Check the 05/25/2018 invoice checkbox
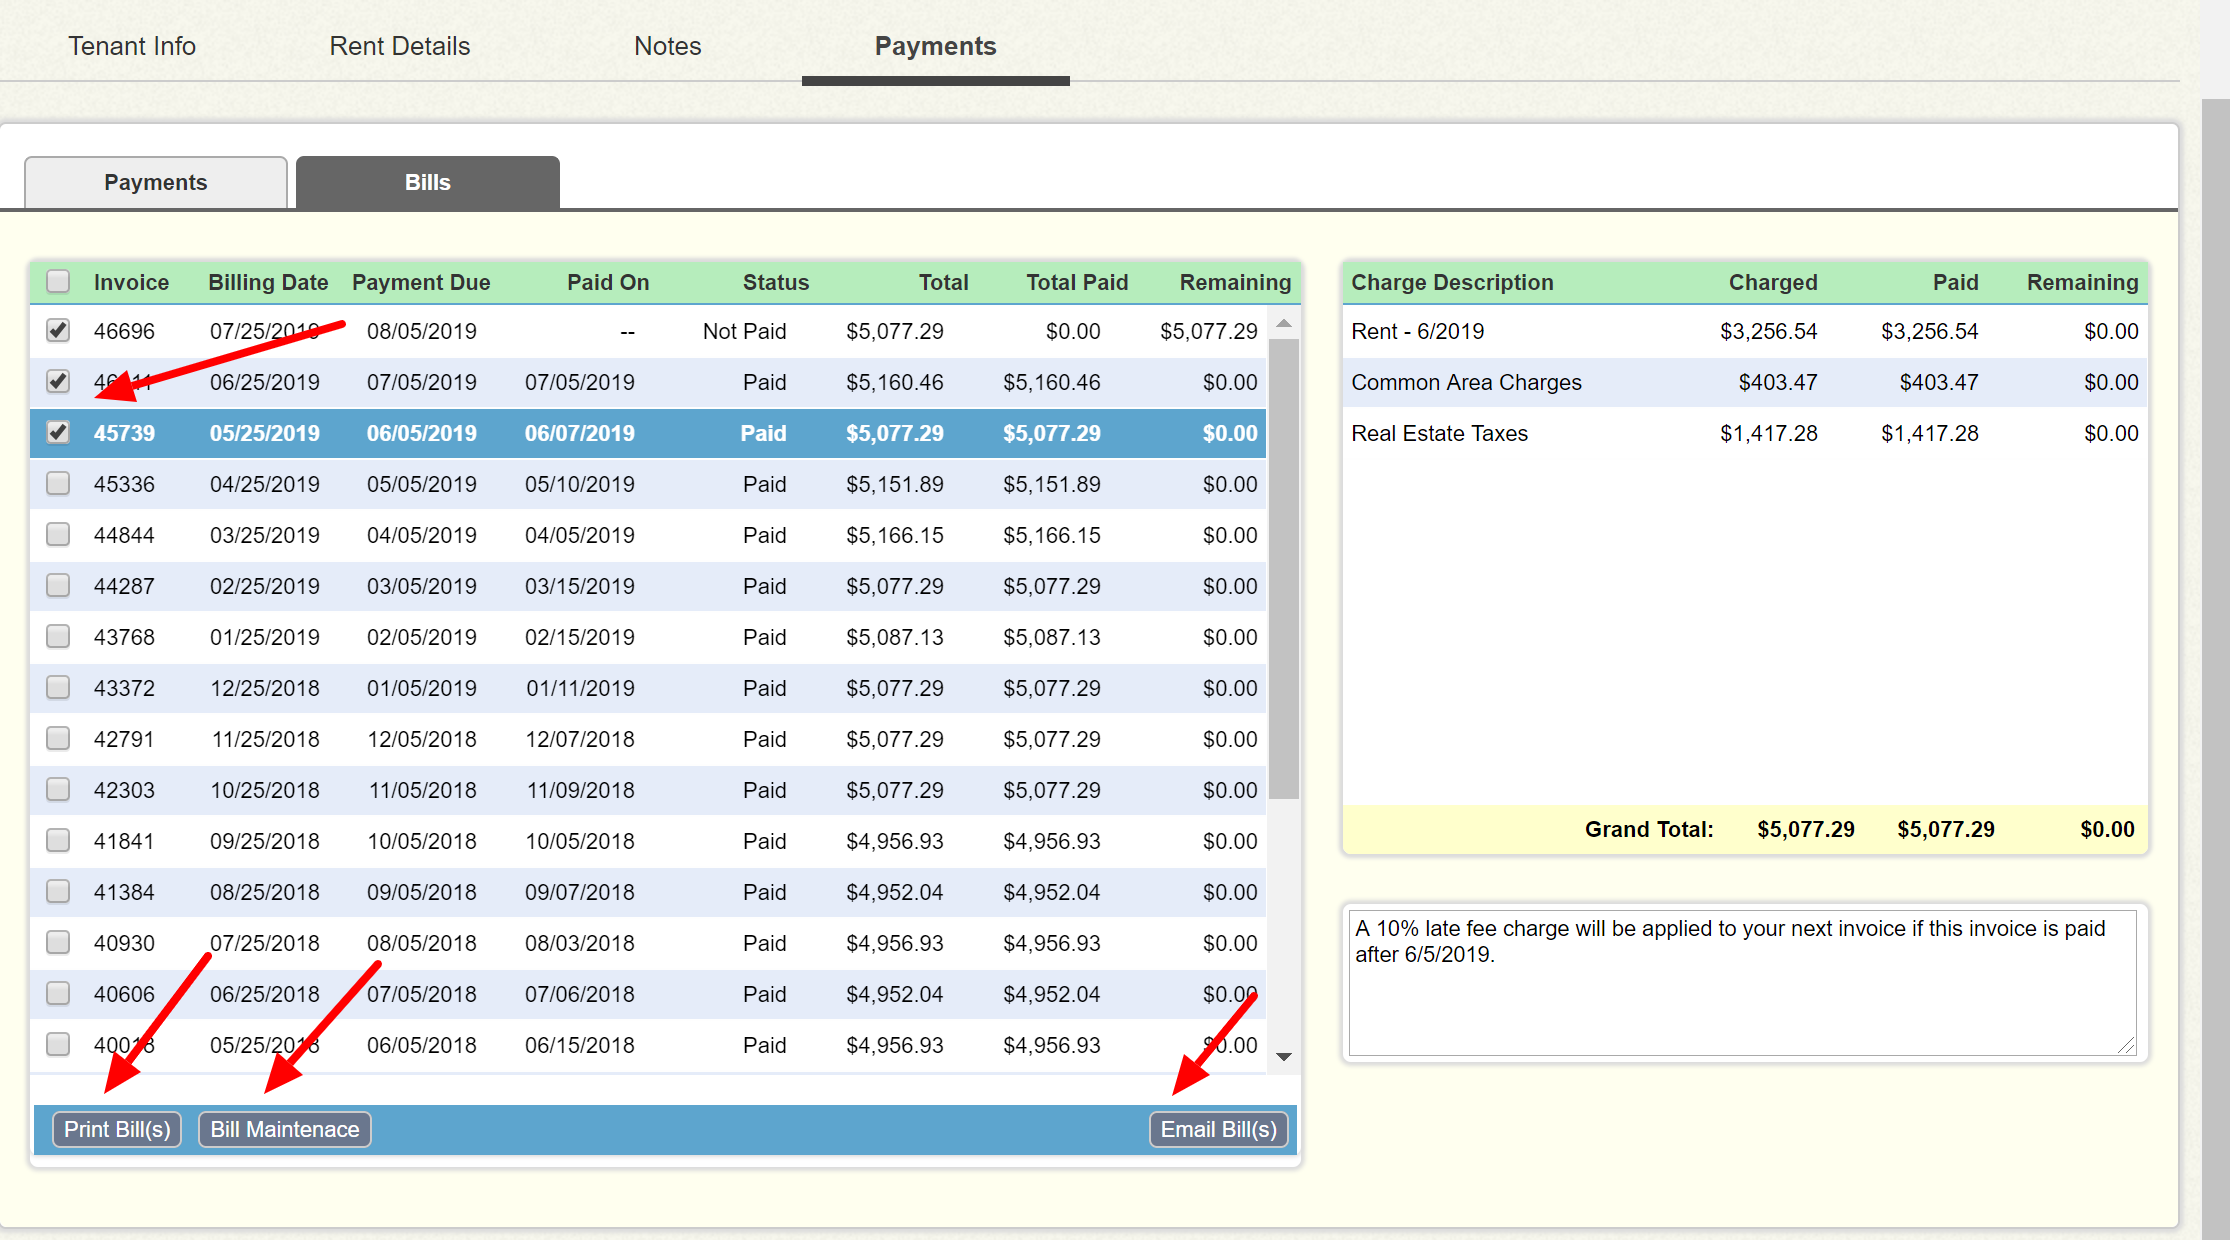 58,1044
